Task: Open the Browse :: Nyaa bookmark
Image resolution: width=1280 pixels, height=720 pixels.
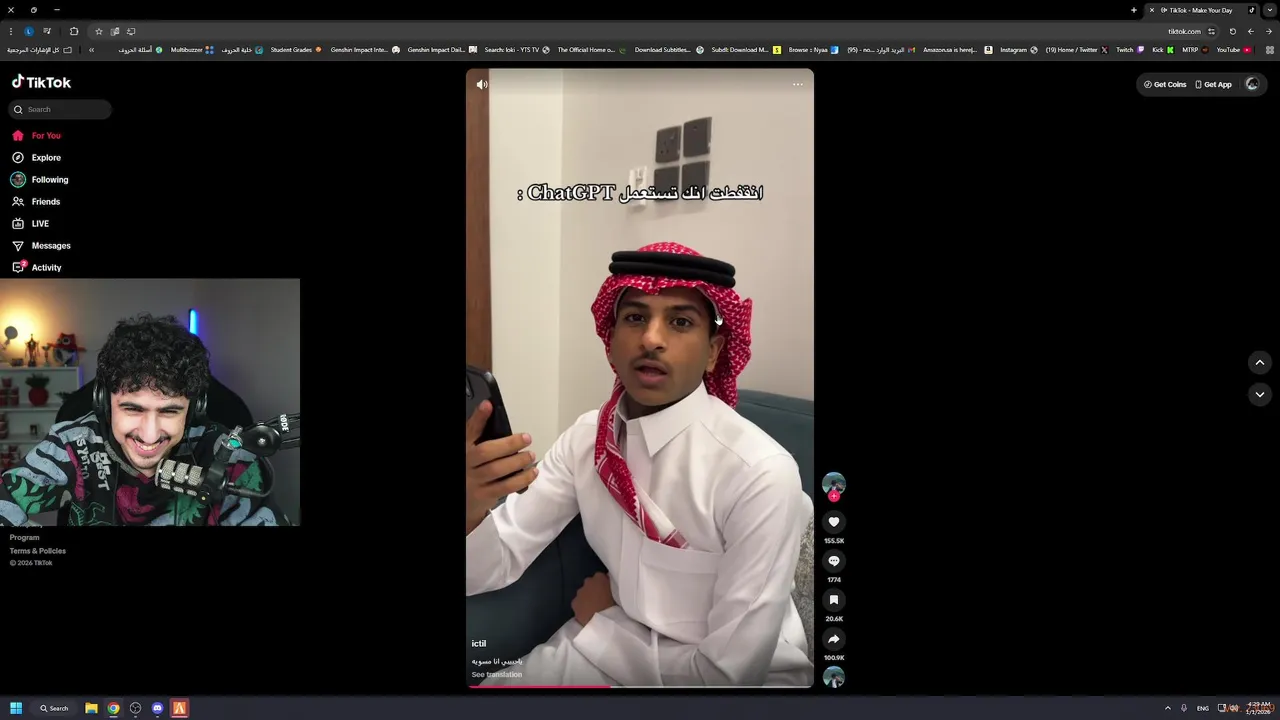Action: (813, 50)
